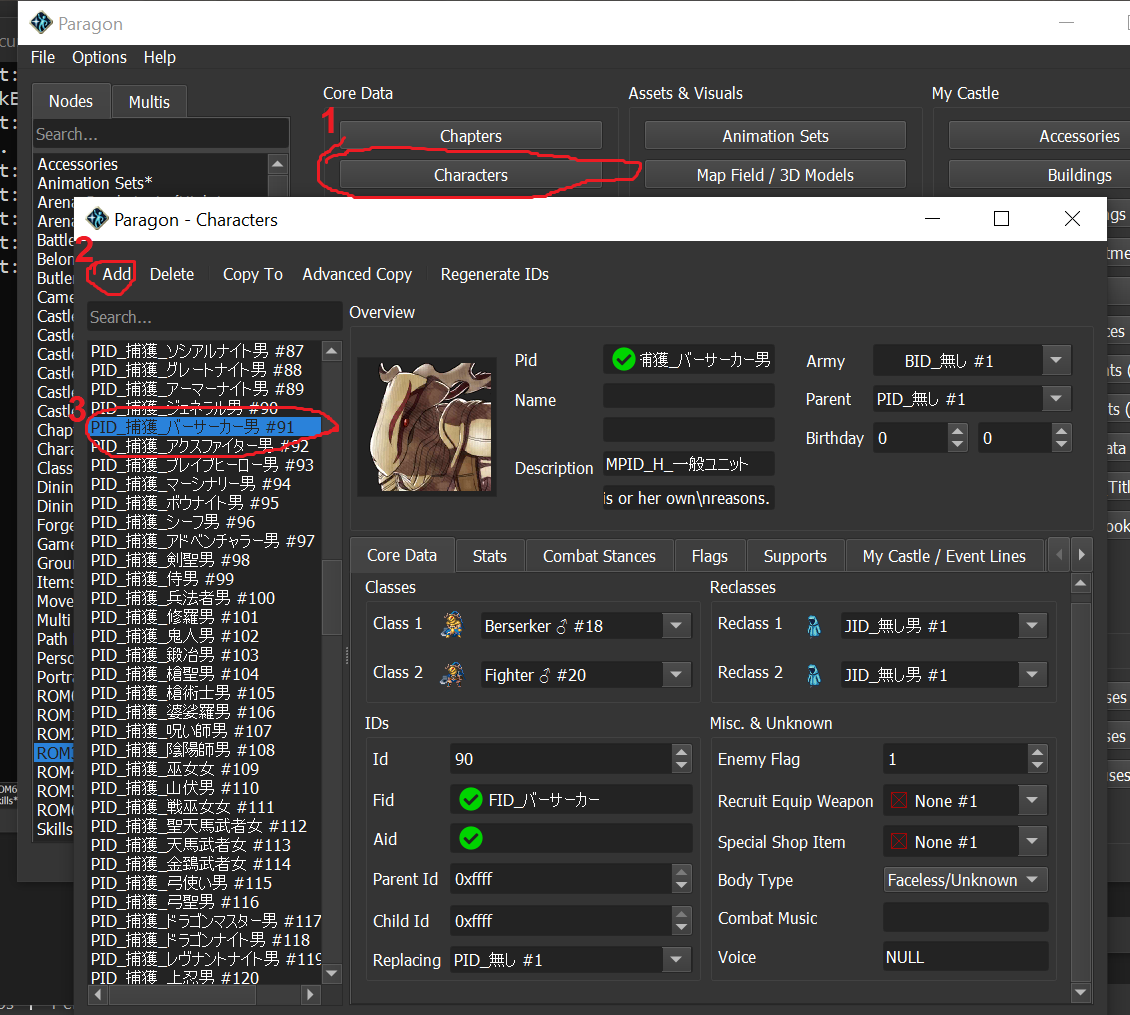Click the Animation Sets button

(775, 136)
